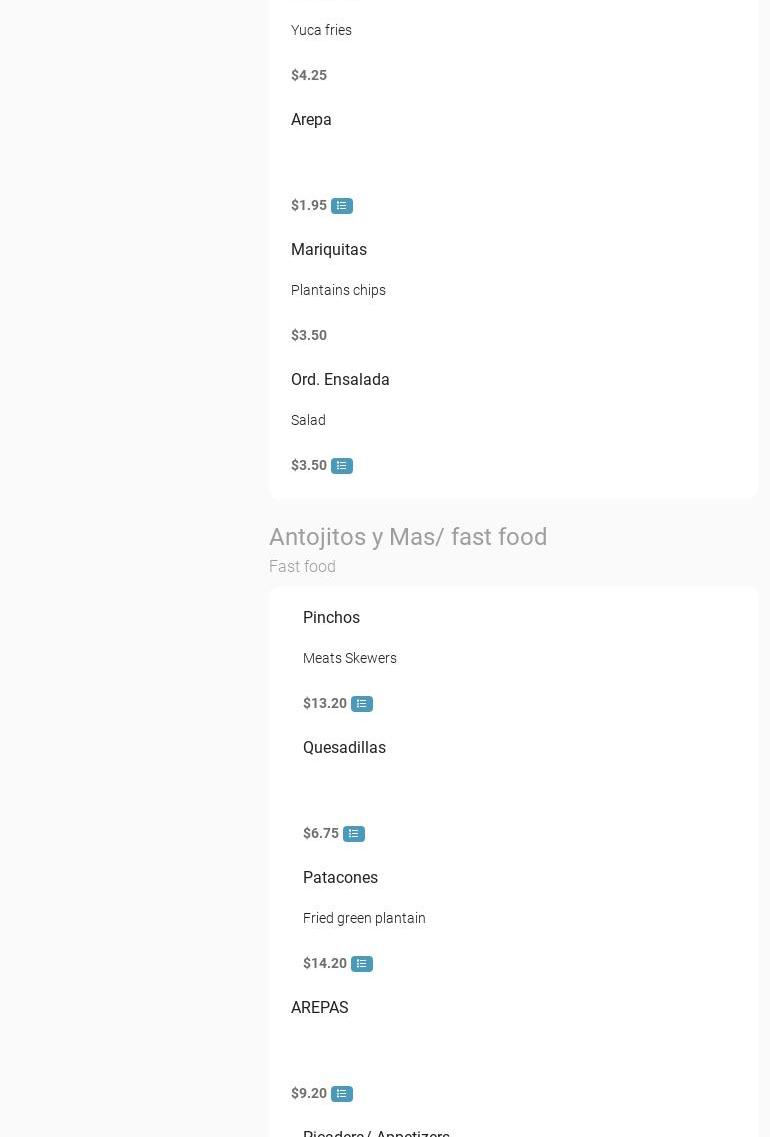Open the Quesadillas menu item
This screenshot has width=770, height=1137.
344,748
